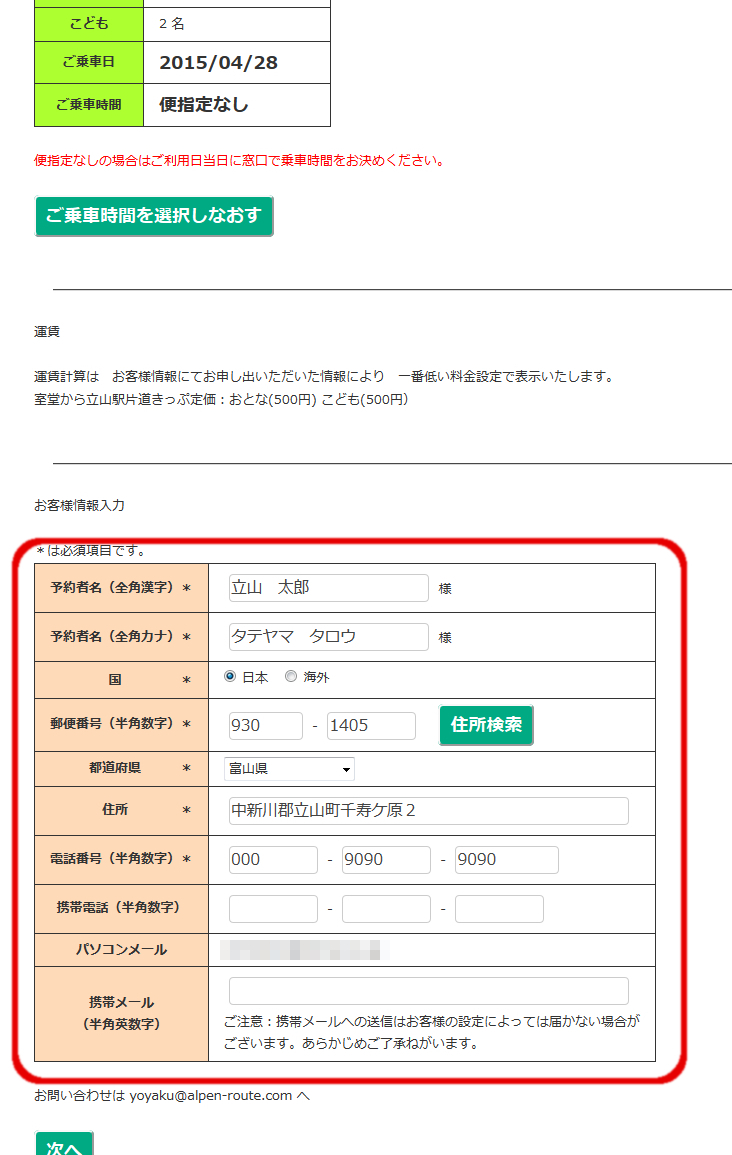
Task: Click the こども 2 名 value cell
Action: pos(236,24)
